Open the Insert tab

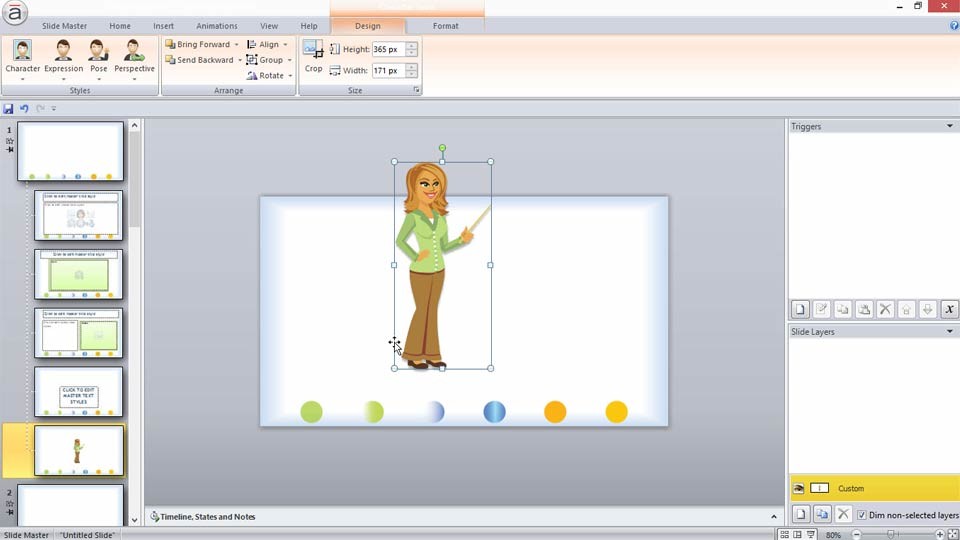click(163, 26)
